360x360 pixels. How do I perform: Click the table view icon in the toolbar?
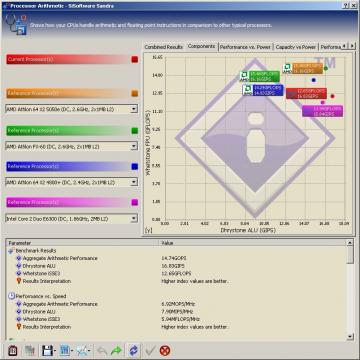65,350
